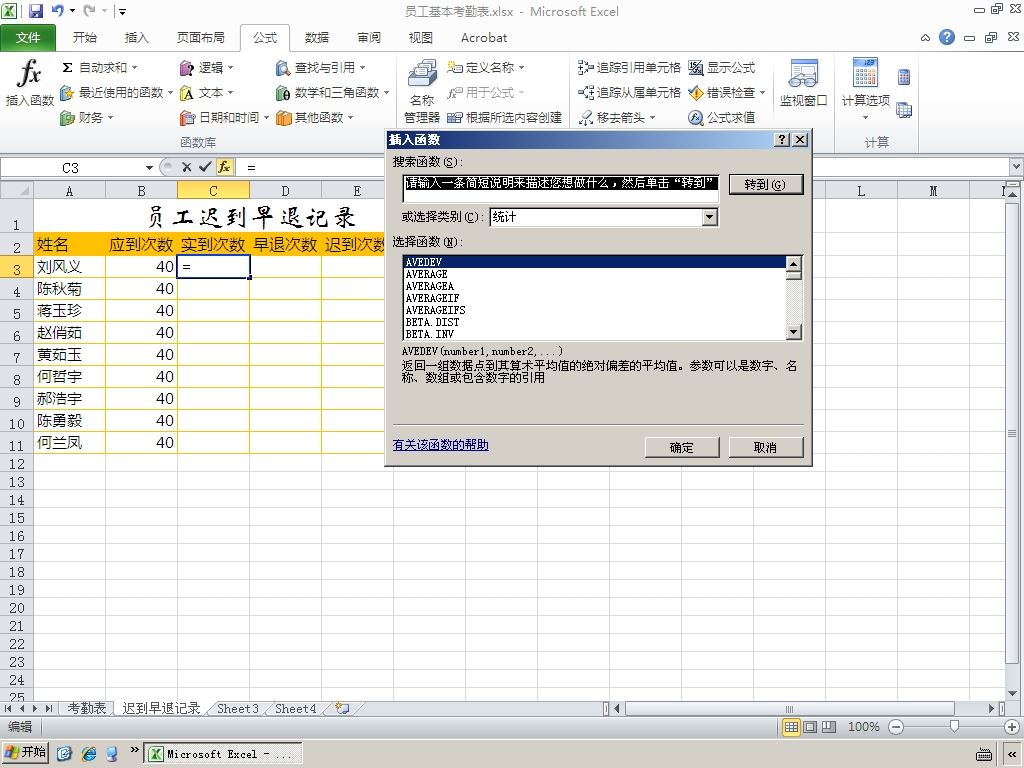This screenshot has height=768, width=1024.
Task: Click the fx button beside the formula bar
Action: pos(224,167)
